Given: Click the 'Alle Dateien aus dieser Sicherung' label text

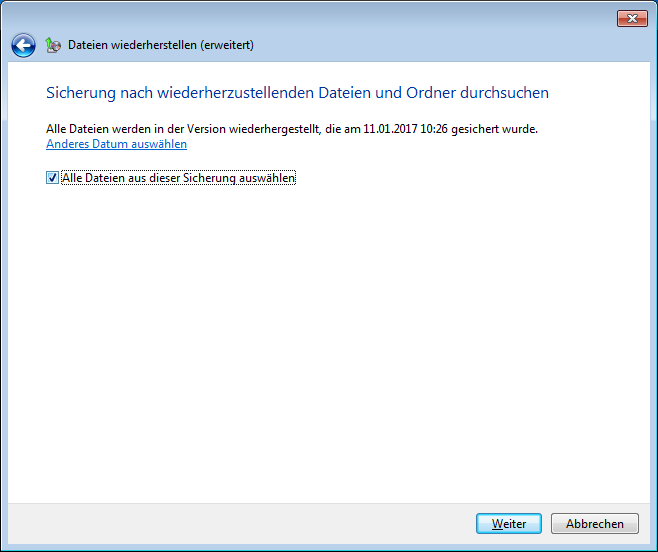Looking at the screenshot, I should point(150,178).
